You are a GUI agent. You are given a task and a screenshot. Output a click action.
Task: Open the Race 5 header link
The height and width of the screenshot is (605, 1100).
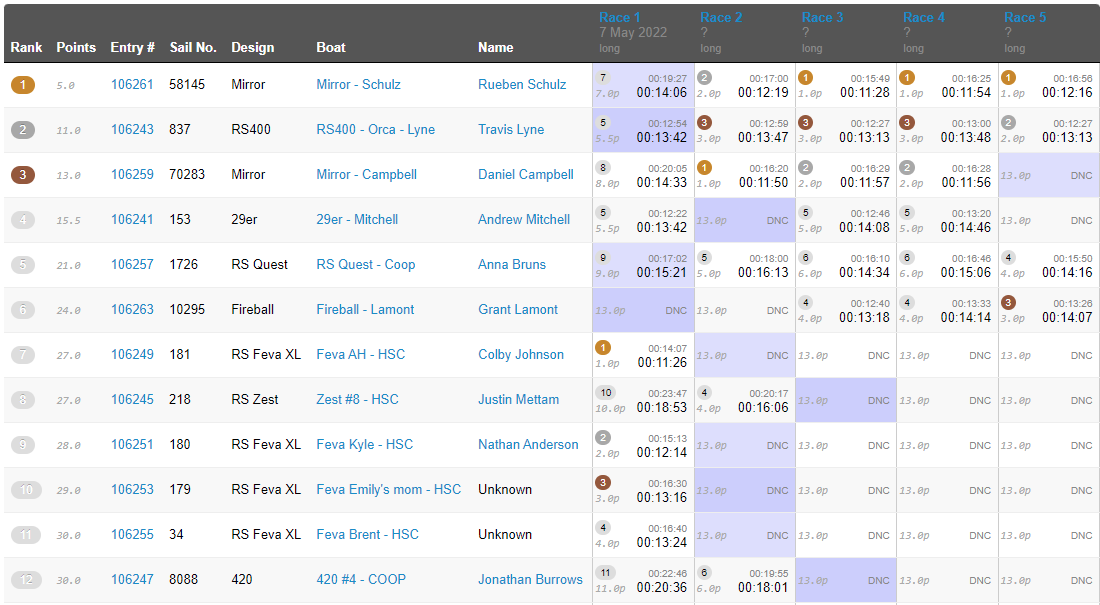pos(1025,18)
